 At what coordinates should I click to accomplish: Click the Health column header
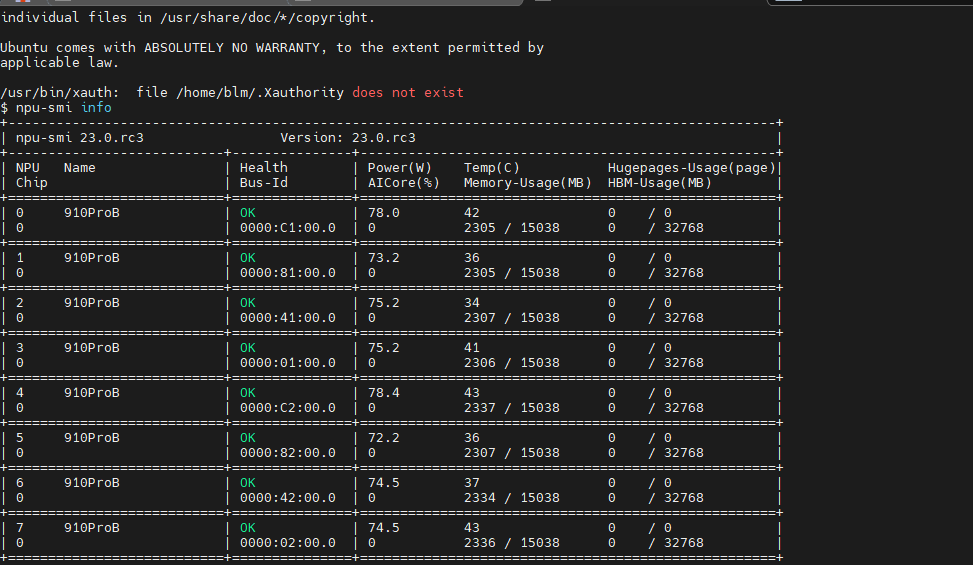[264, 167]
